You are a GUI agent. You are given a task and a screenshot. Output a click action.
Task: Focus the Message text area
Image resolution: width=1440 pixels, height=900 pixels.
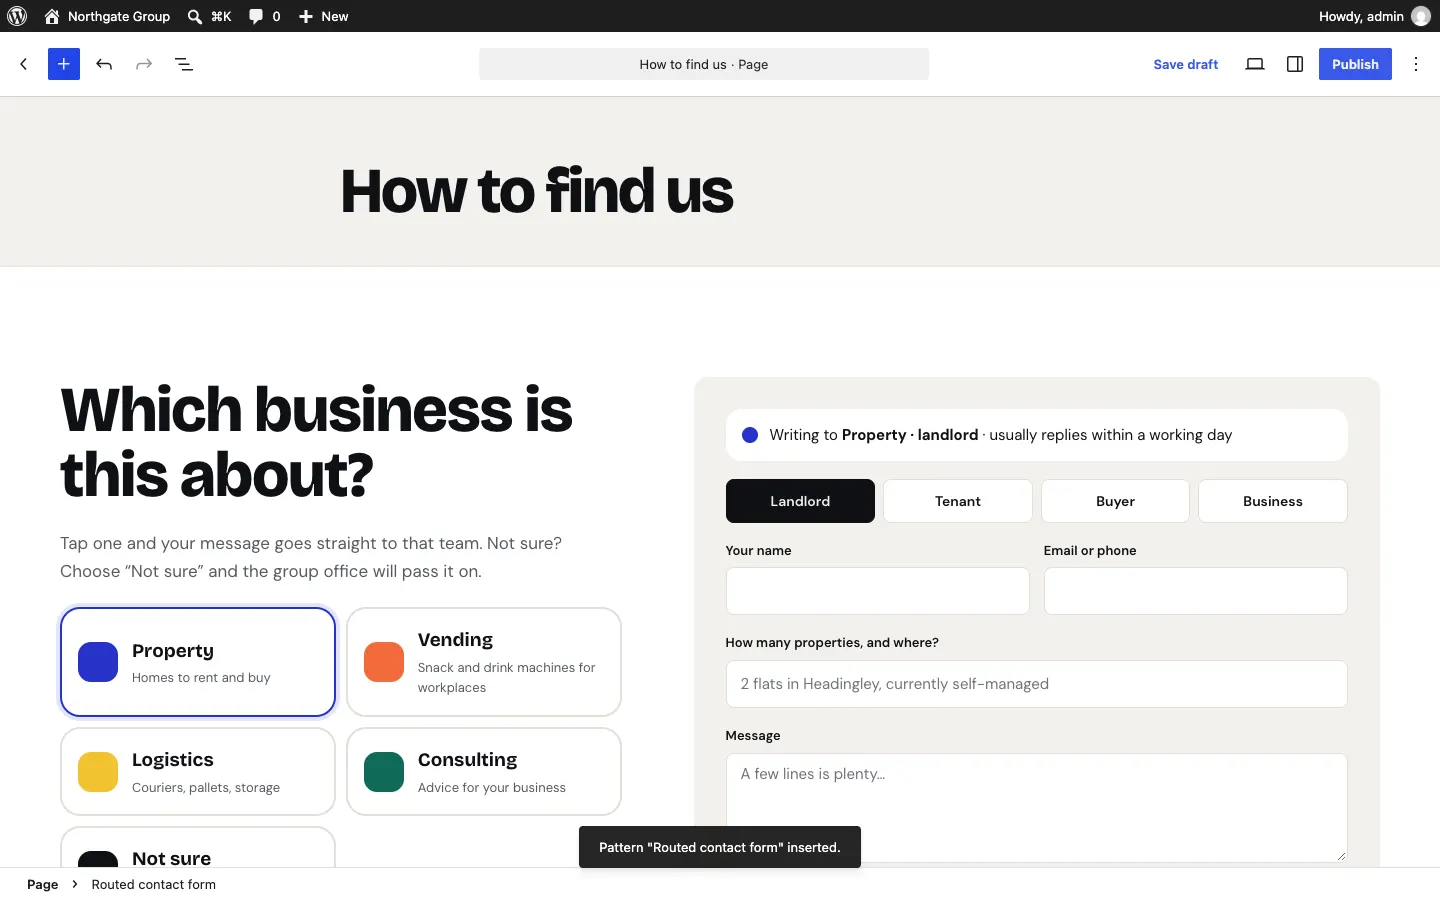[1037, 808]
